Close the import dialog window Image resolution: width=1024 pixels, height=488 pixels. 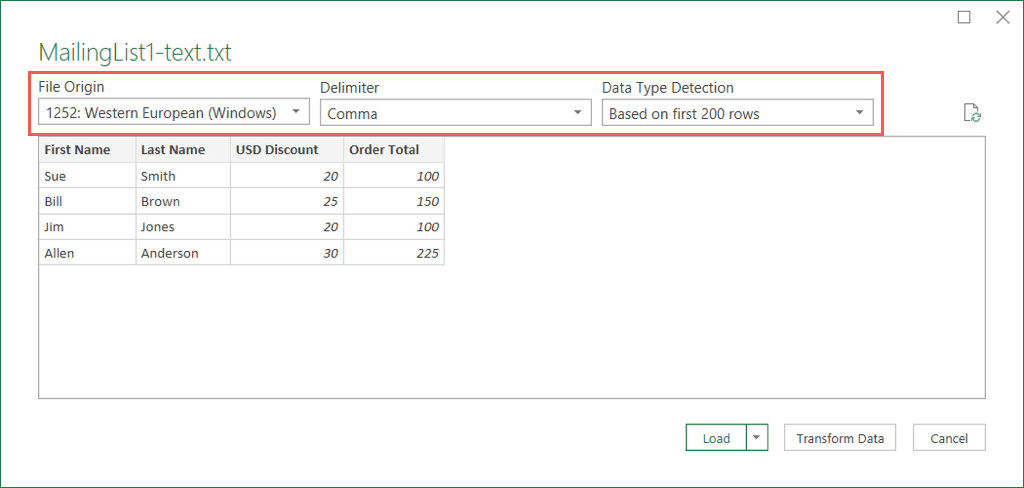point(1002,17)
